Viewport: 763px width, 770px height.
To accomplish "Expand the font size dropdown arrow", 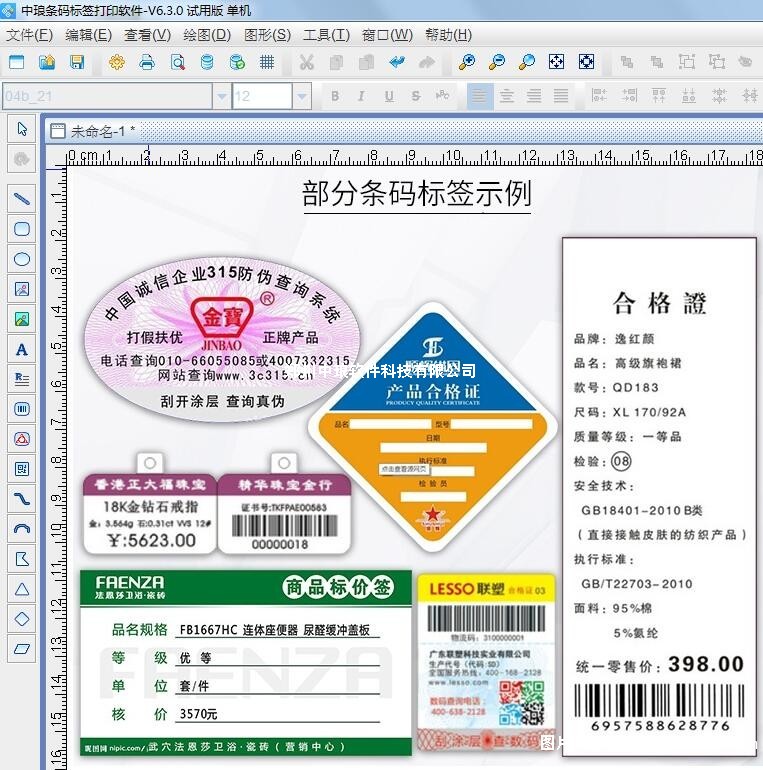I will tap(302, 96).
